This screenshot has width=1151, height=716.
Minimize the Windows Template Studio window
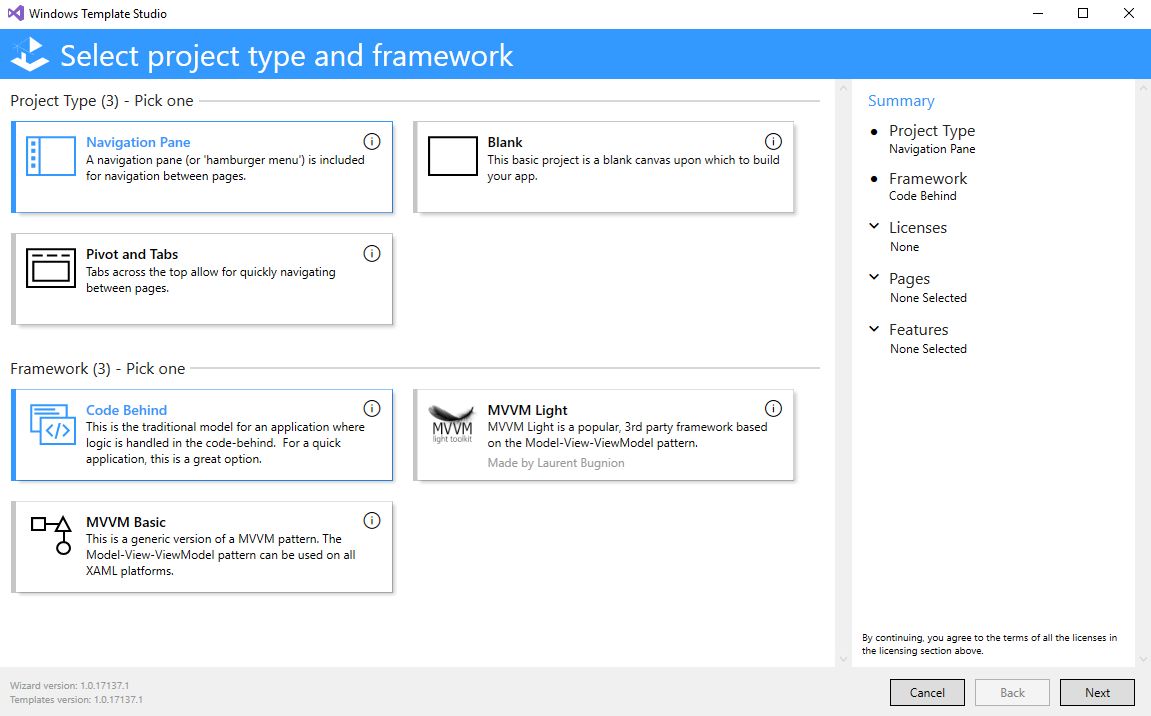coord(1038,13)
